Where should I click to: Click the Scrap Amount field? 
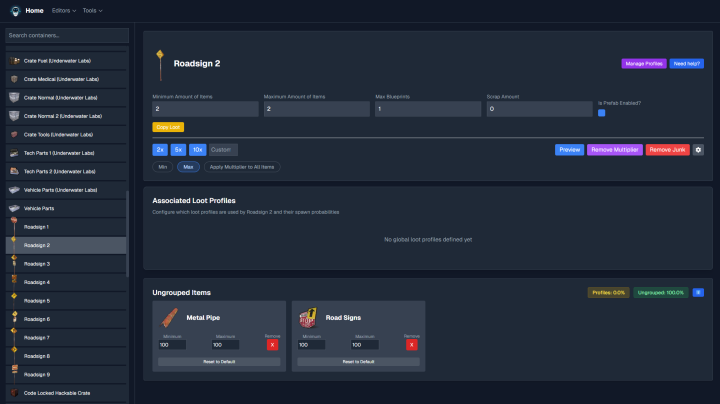[x=540, y=109]
